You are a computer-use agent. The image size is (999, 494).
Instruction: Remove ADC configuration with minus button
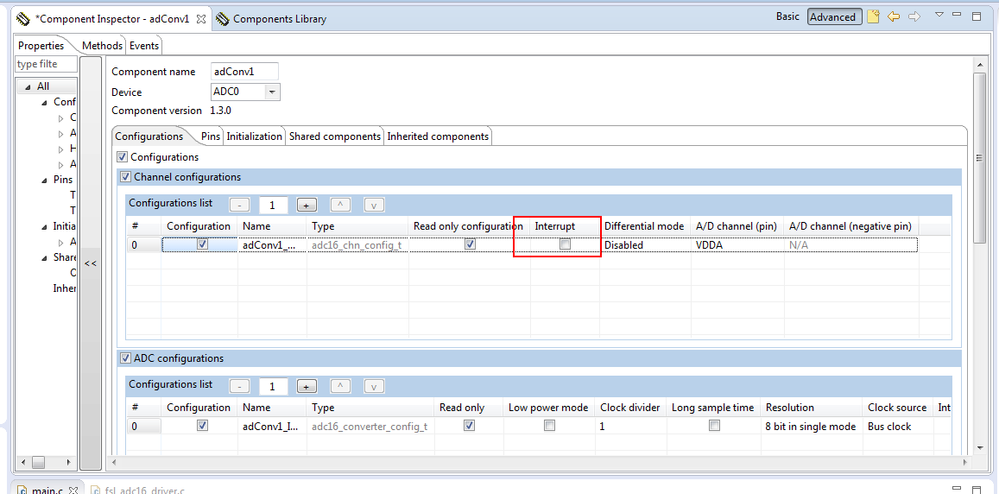click(240, 387)
